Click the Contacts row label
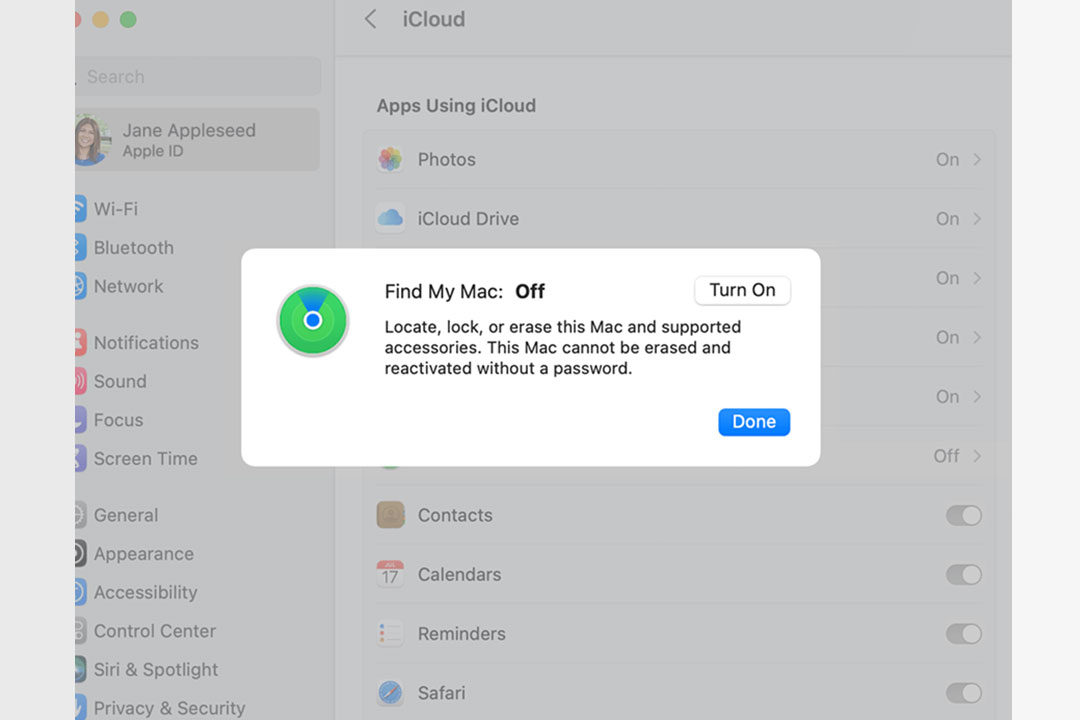 pos(455,515)
